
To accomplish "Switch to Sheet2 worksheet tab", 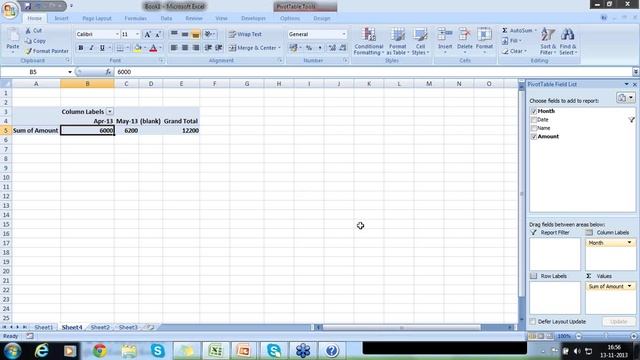I will point(100,327).
